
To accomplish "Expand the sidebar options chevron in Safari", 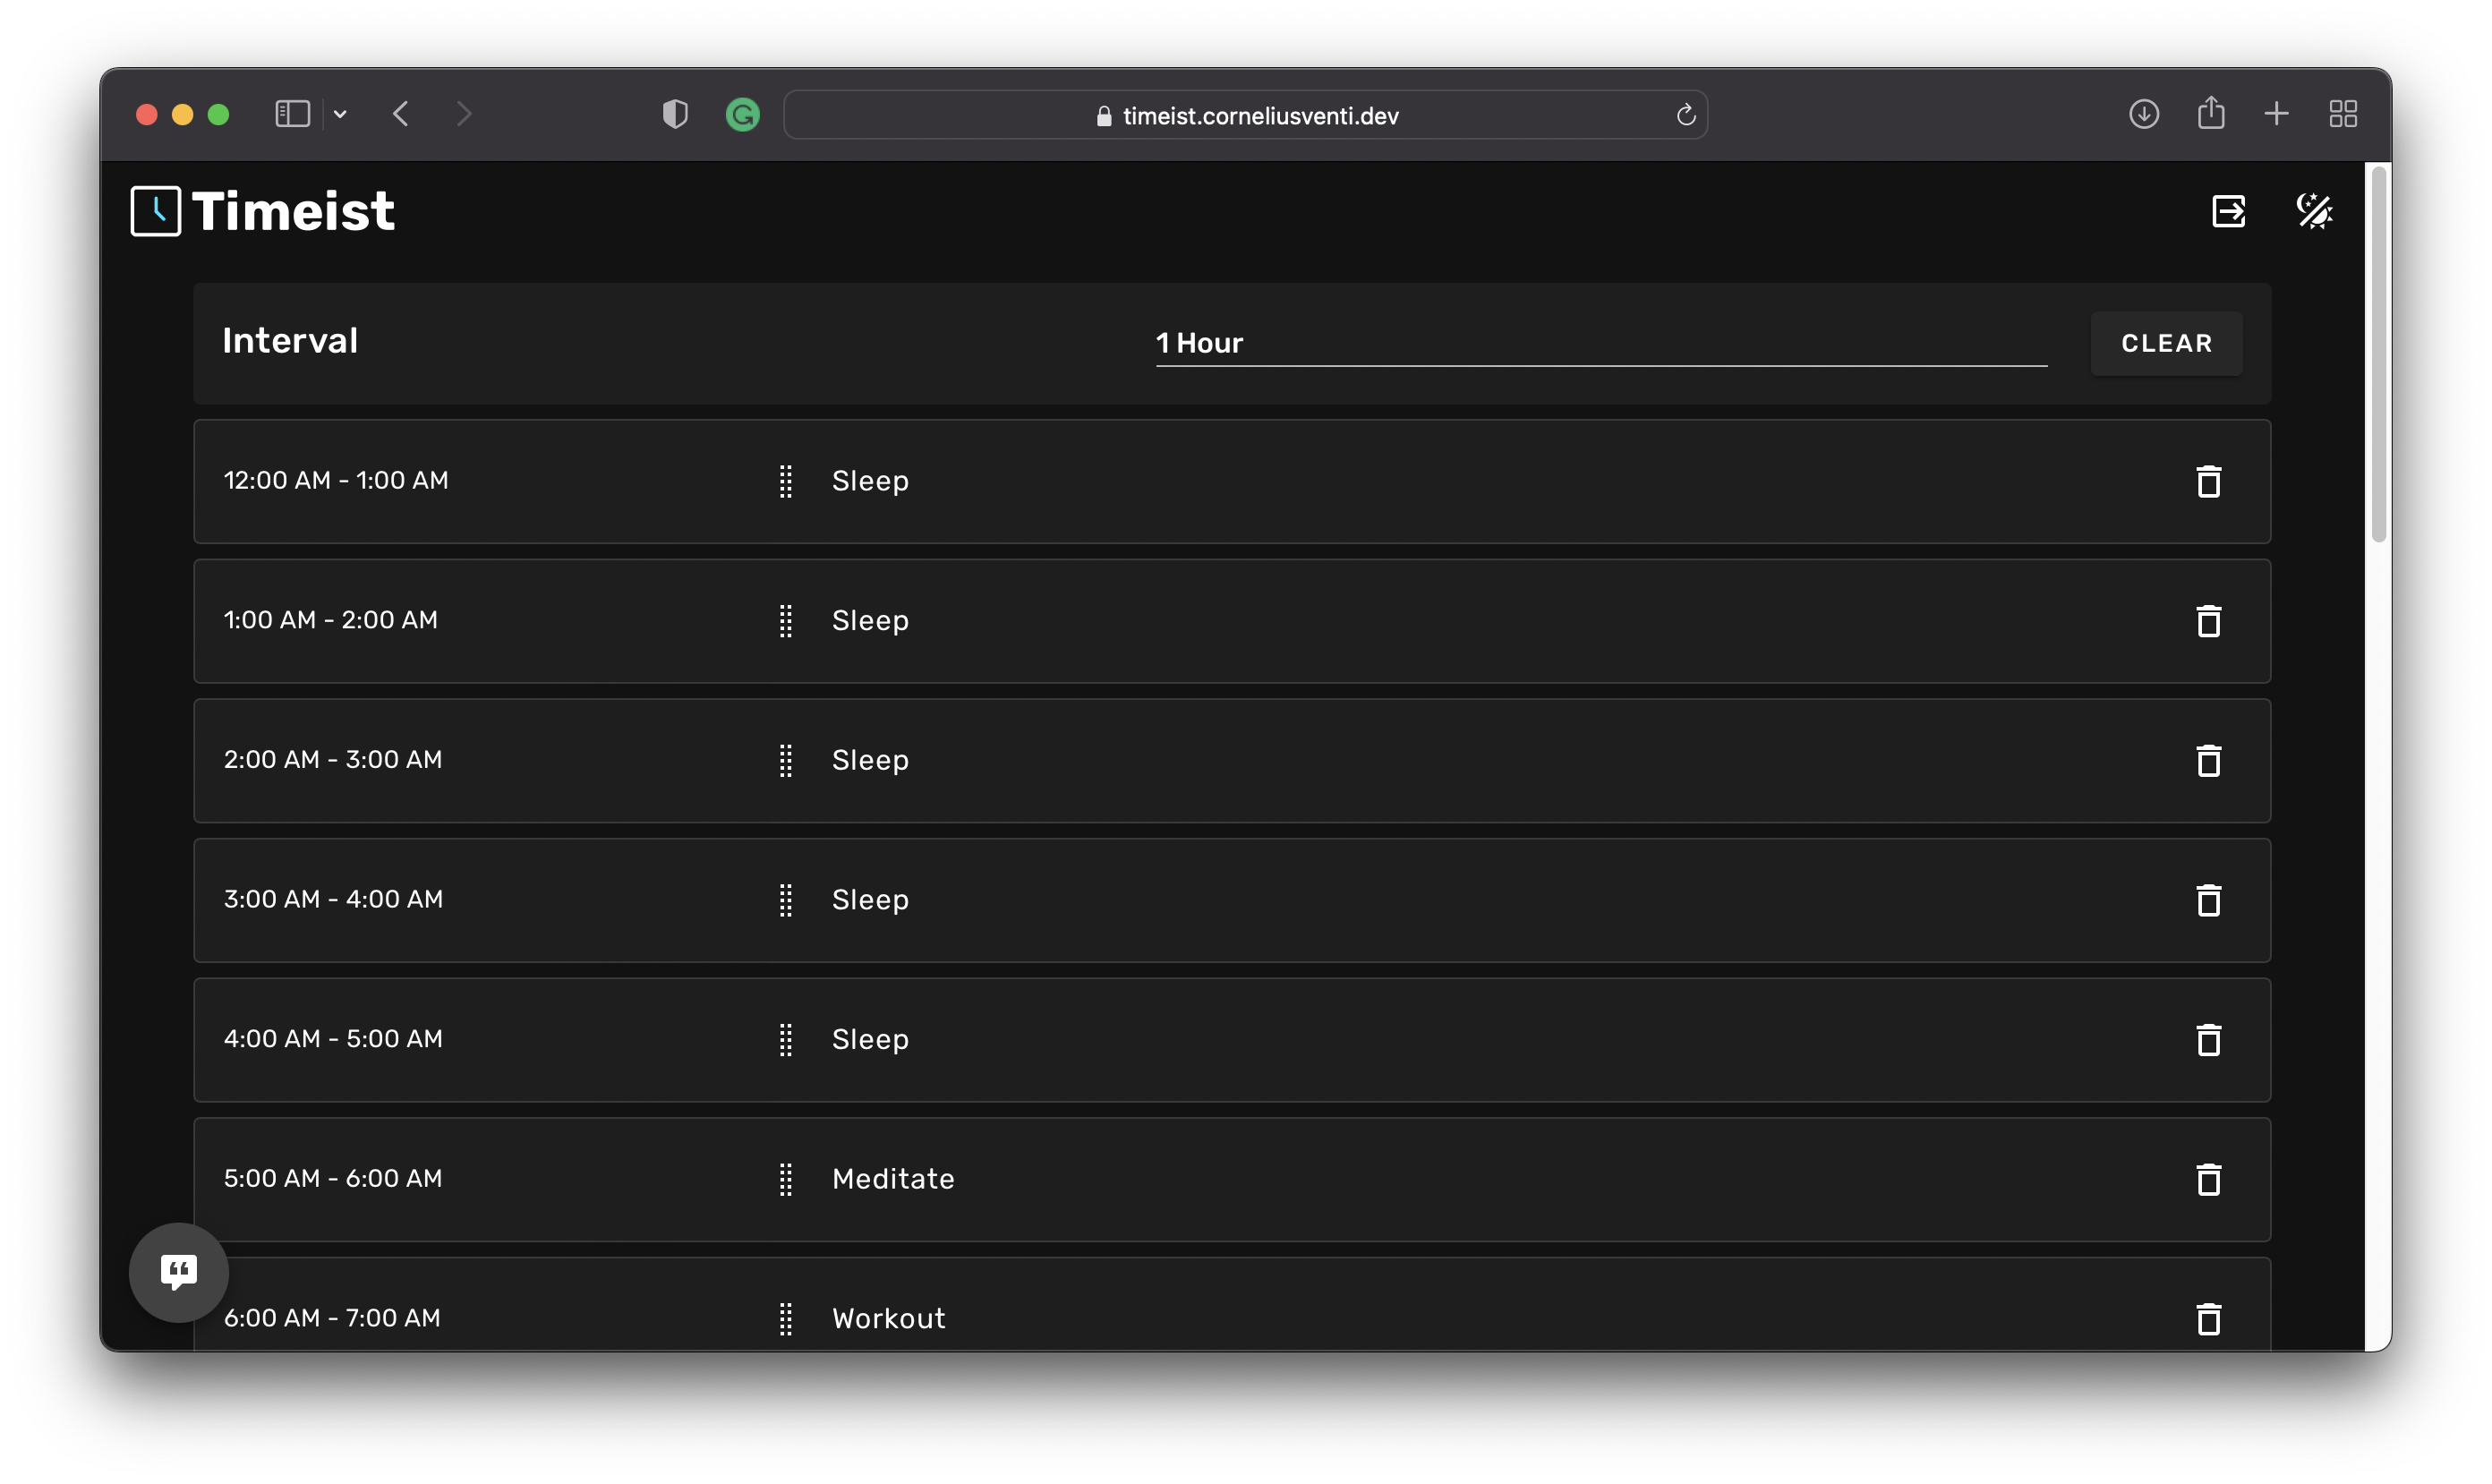I will [x=340, y=114].
